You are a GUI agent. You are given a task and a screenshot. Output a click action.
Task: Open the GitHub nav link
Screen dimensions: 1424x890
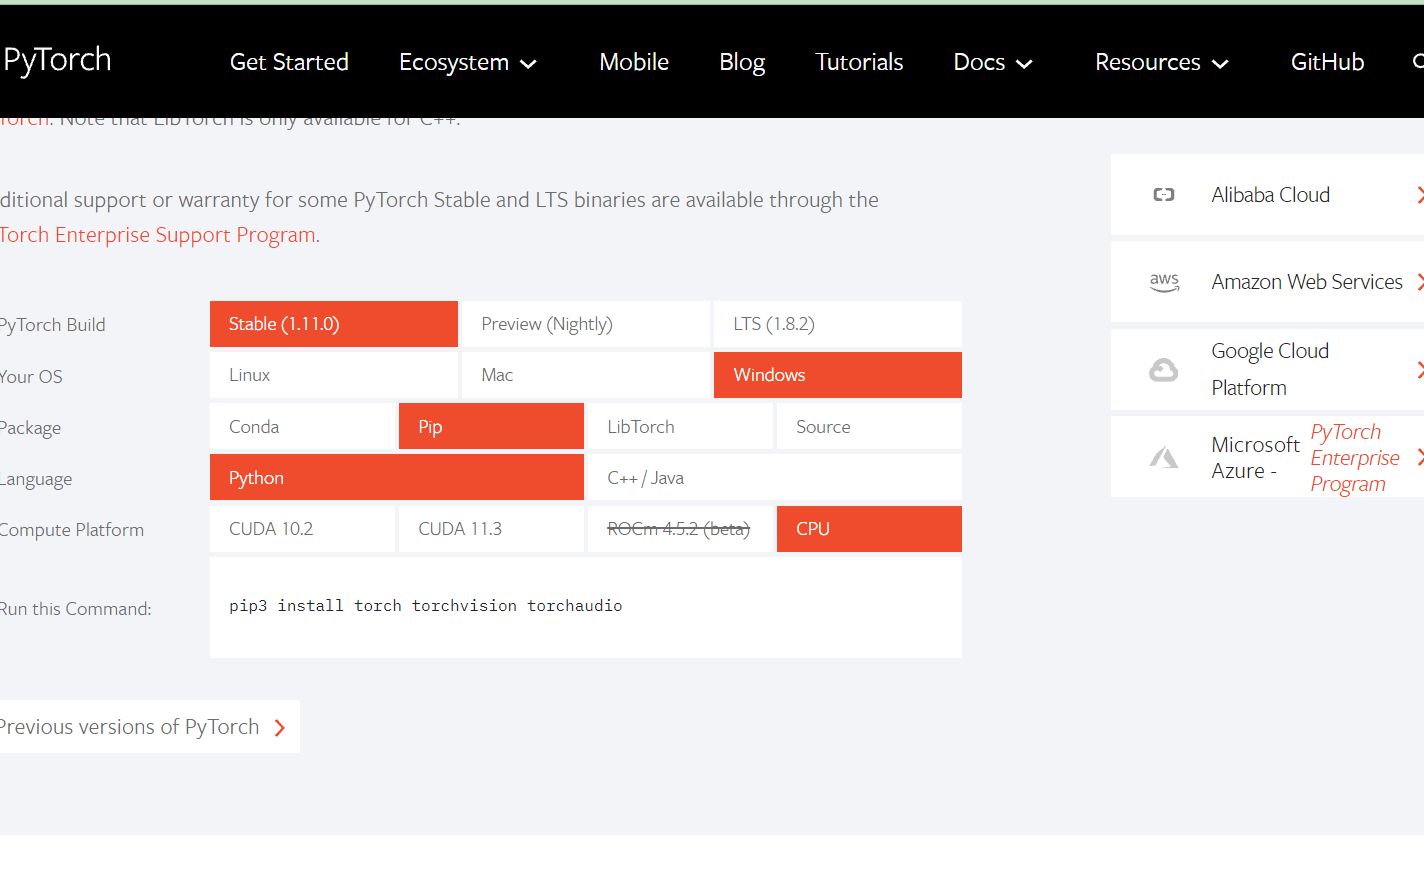click(x=1327, y=62)
